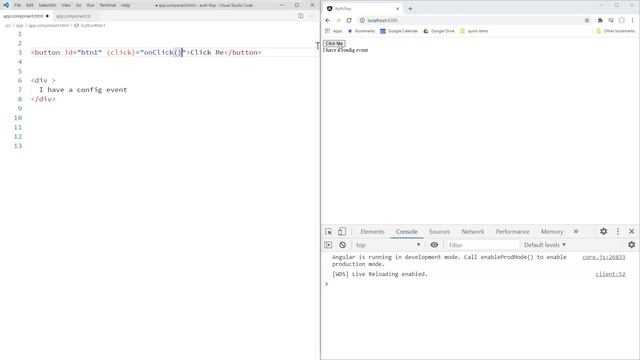640x360 pixels.
Task: Click the 'I have a config event' code line
Action: coord(83,90)
